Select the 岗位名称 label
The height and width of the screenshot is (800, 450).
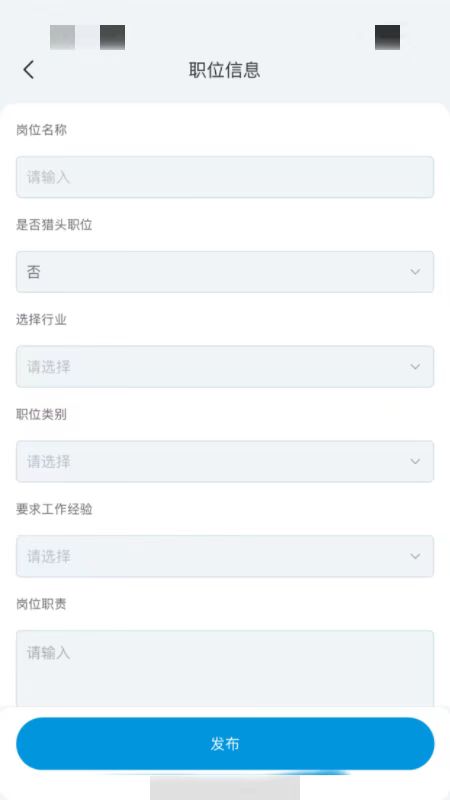tap(41, 130)
